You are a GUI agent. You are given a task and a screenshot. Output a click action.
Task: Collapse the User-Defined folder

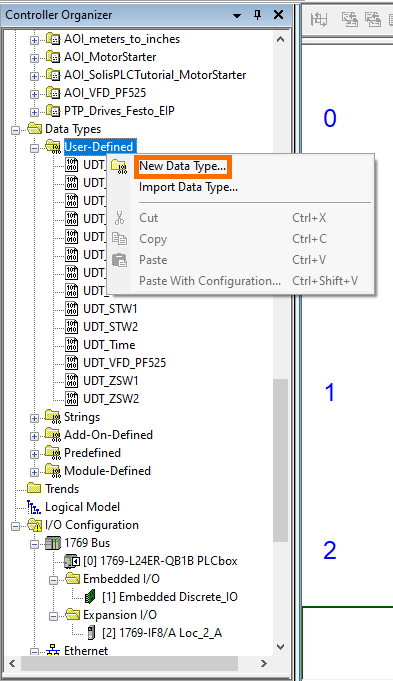[x=34, y=148]
